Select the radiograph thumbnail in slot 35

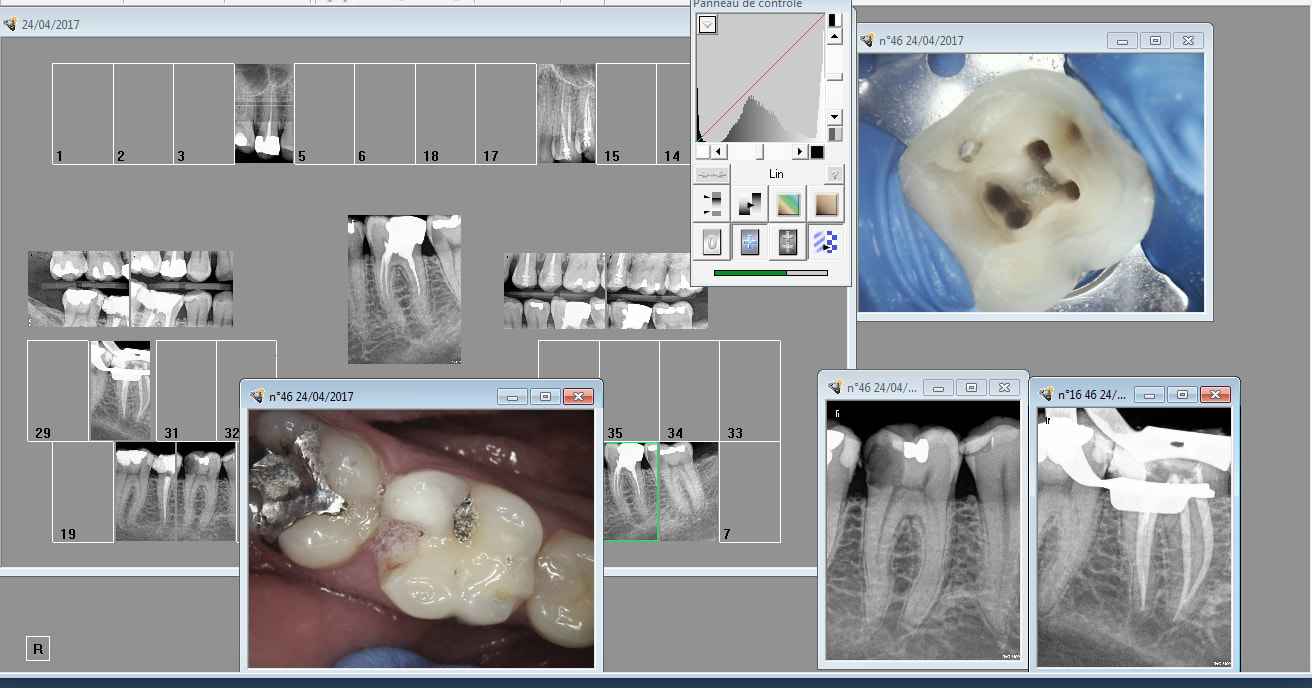[x=630, y=490]
